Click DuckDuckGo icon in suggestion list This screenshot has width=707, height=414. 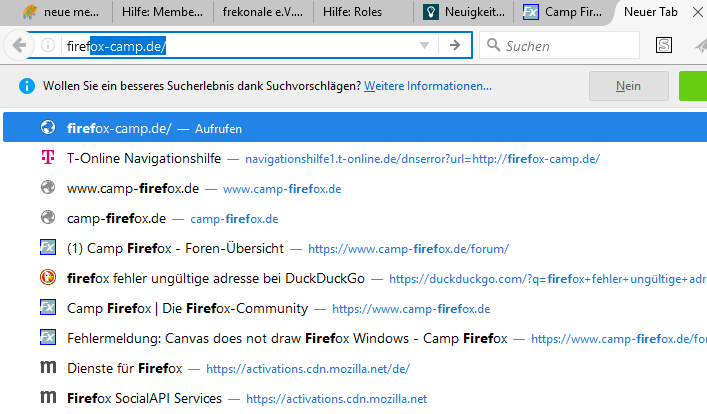48,277
